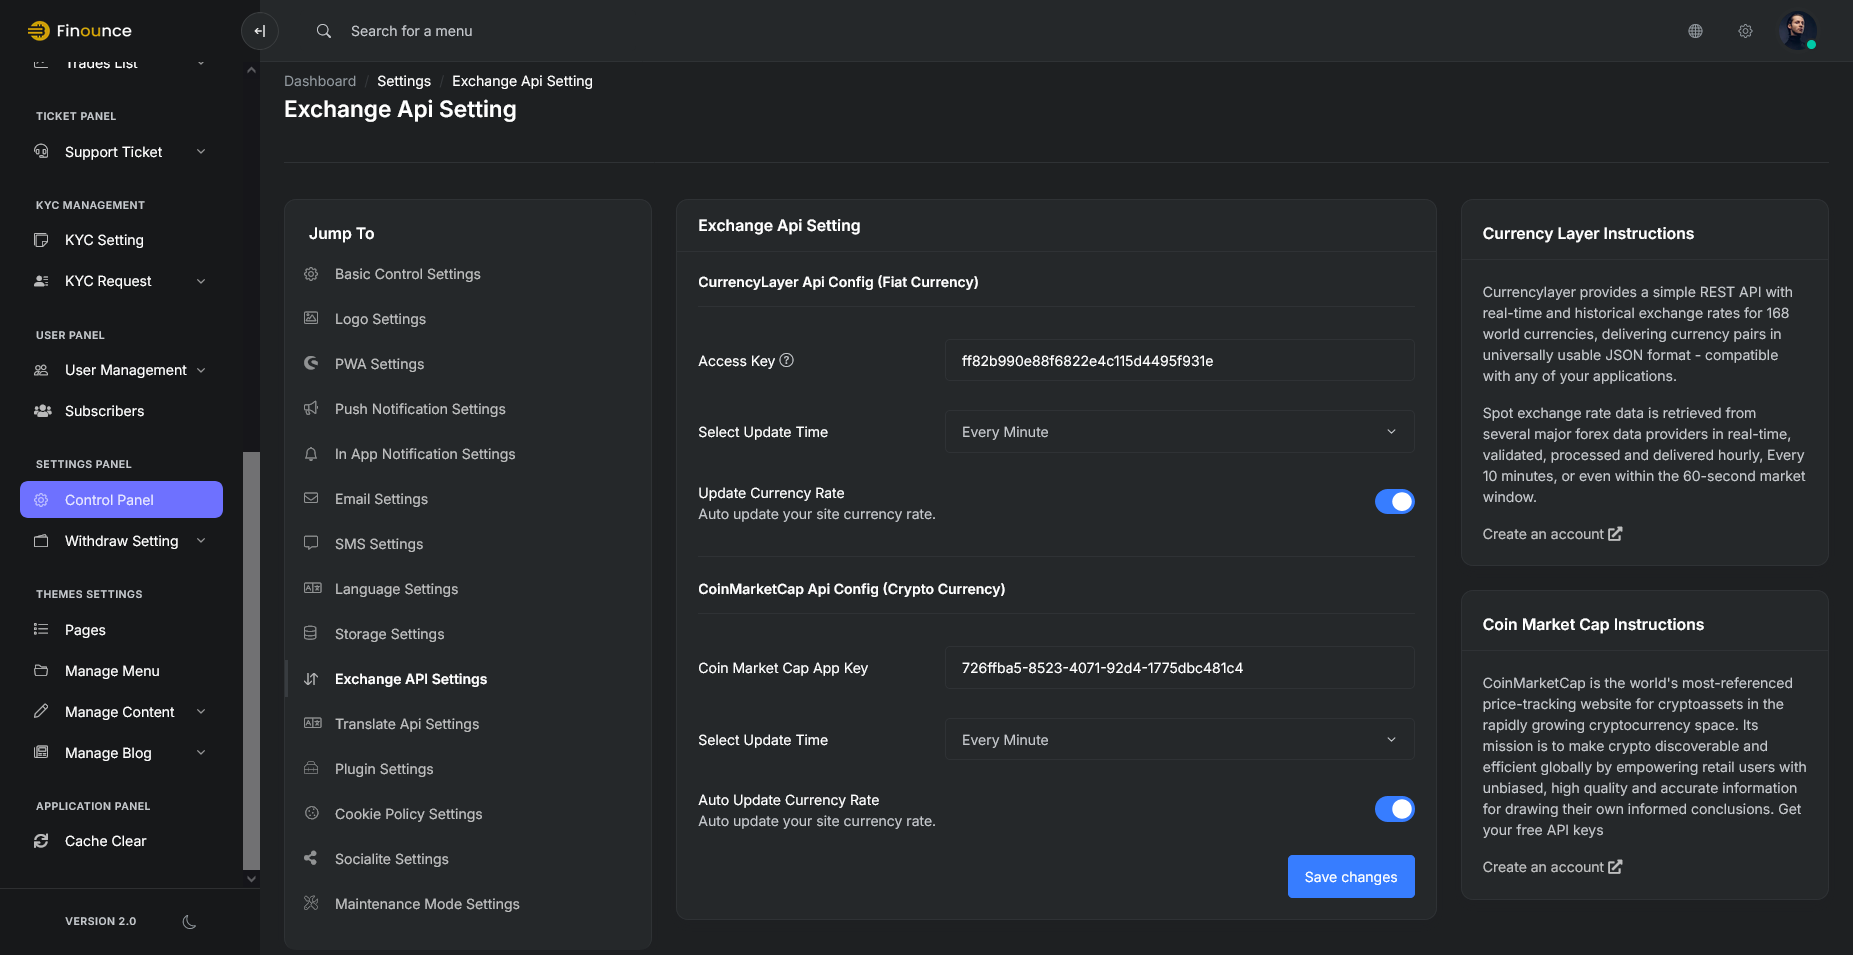1853x955 pixels.
Task: Click the Cache Clear refresh icon
Action: 41,841
